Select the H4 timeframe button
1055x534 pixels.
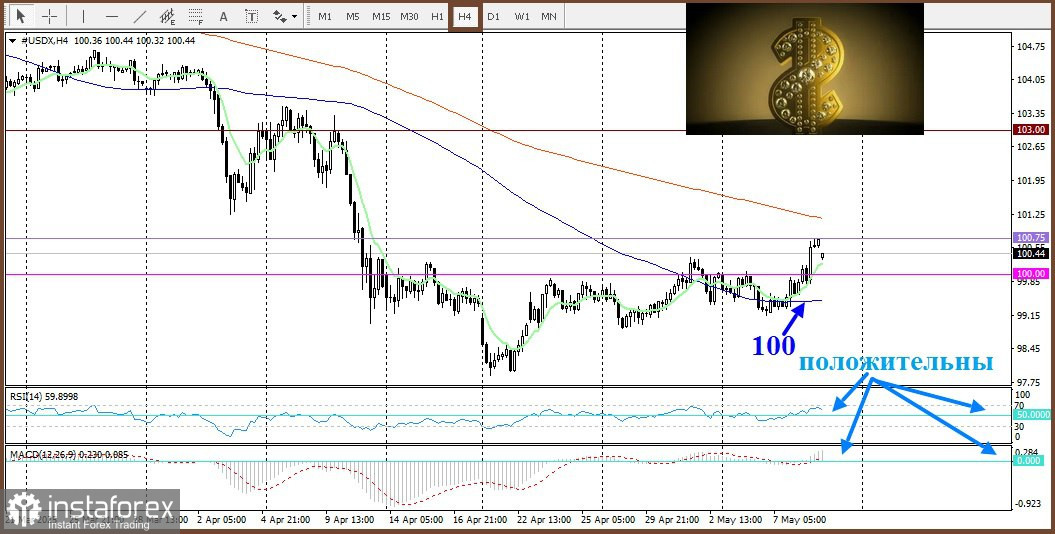[465, 16]
